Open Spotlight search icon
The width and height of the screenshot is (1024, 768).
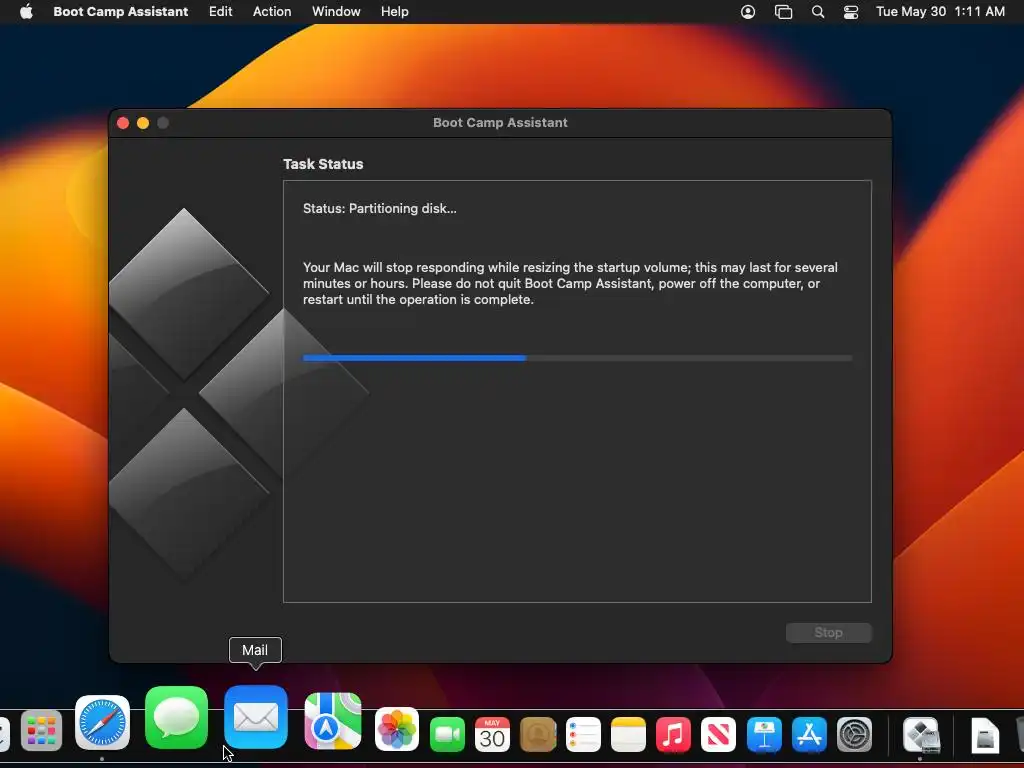[818, 11]
